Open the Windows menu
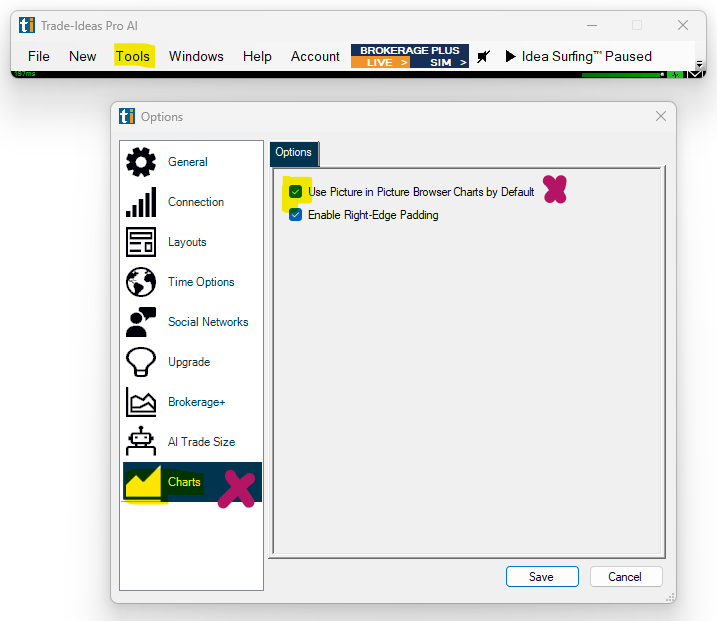Screen dimensions: 717x621 [x=196, y=57]
